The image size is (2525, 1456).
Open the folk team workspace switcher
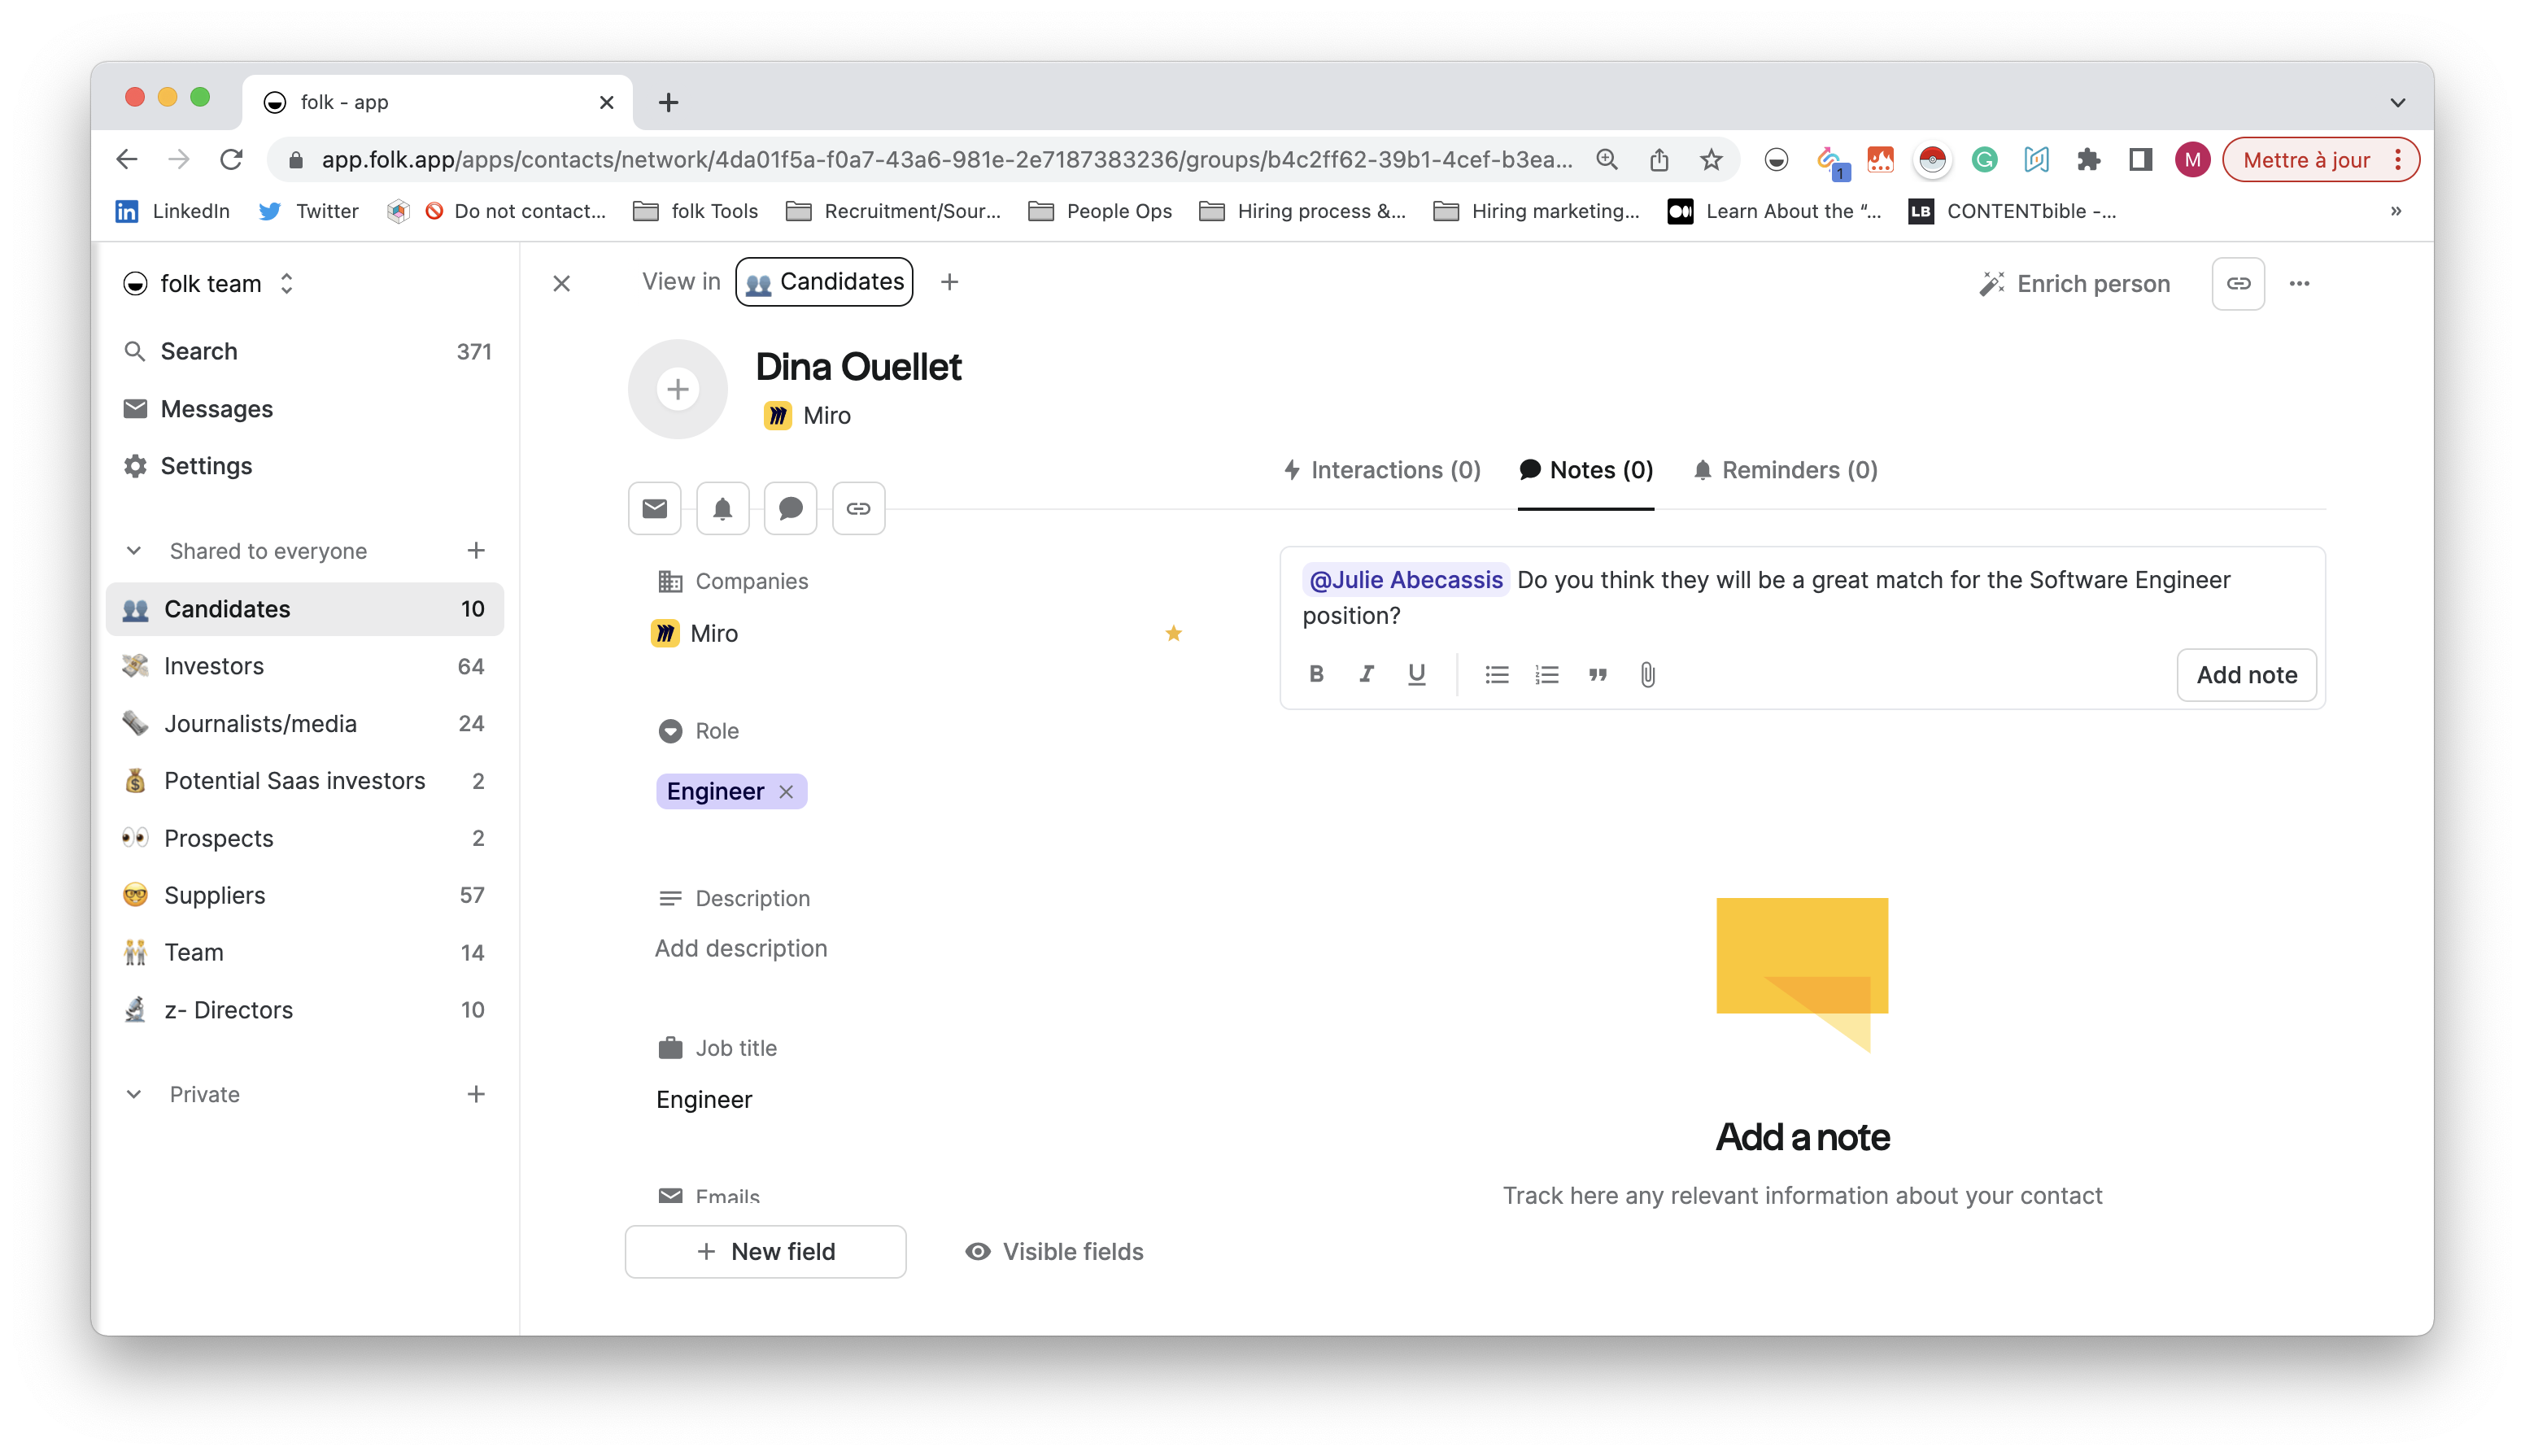(x=208, y=284)
